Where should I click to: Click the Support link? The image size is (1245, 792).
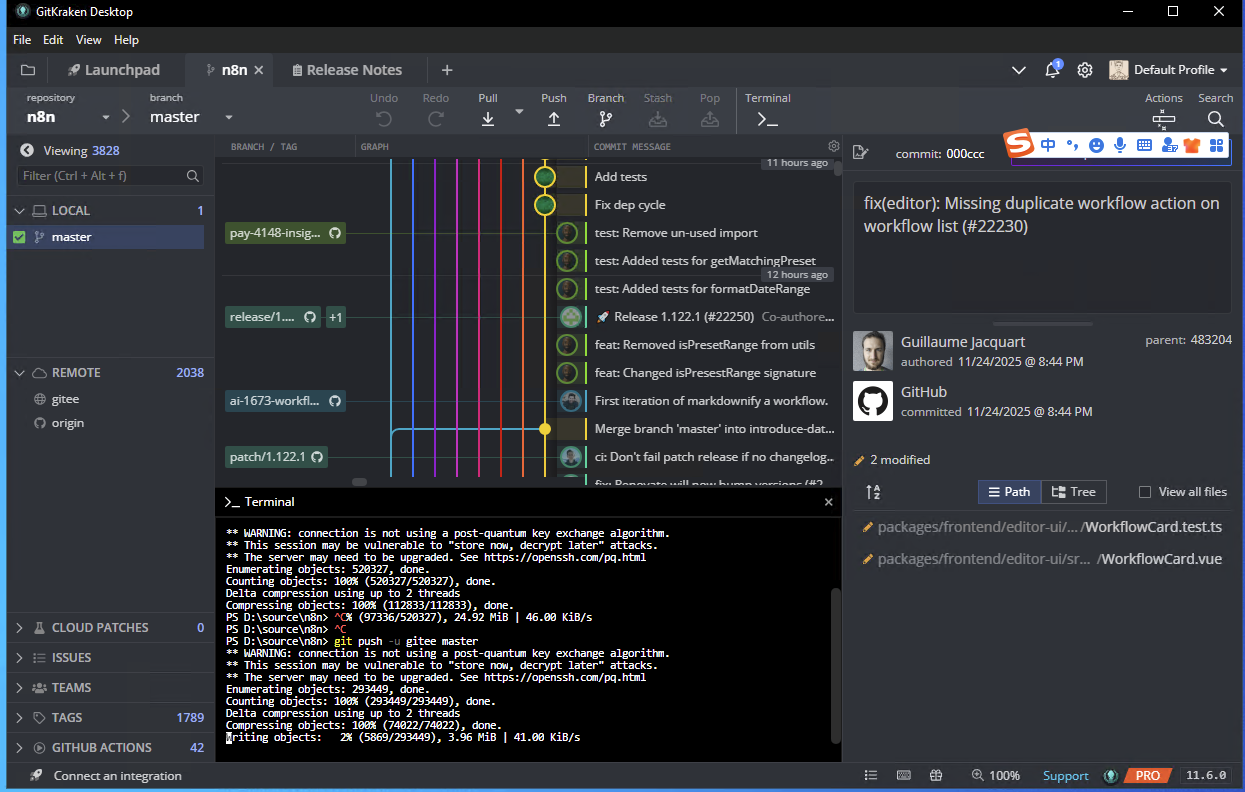[x=1065, y=775]
